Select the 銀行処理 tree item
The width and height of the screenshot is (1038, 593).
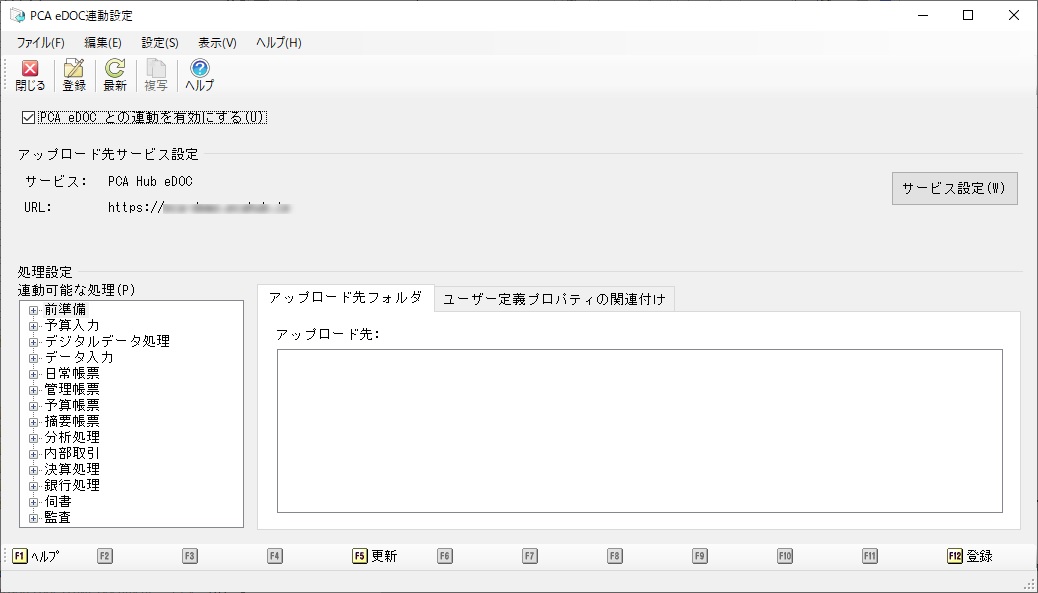(x=72, y=486)
